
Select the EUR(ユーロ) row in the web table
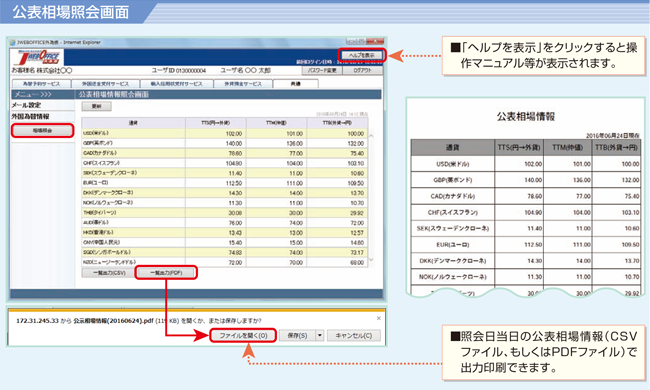click(224, 183)
